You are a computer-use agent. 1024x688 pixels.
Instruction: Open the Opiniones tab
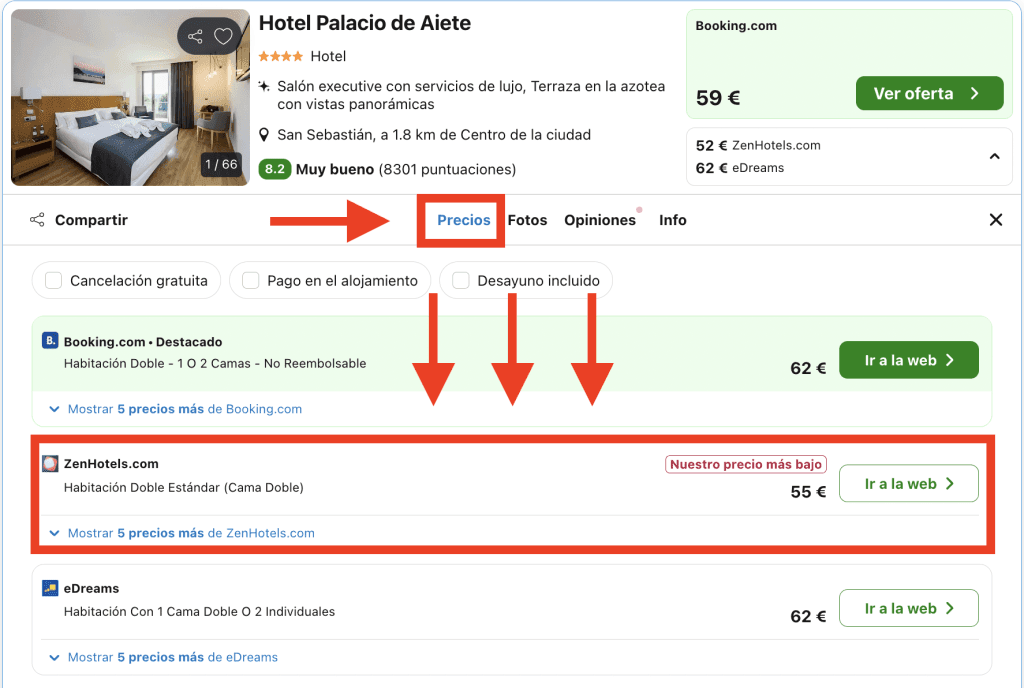tap(600, 220)
